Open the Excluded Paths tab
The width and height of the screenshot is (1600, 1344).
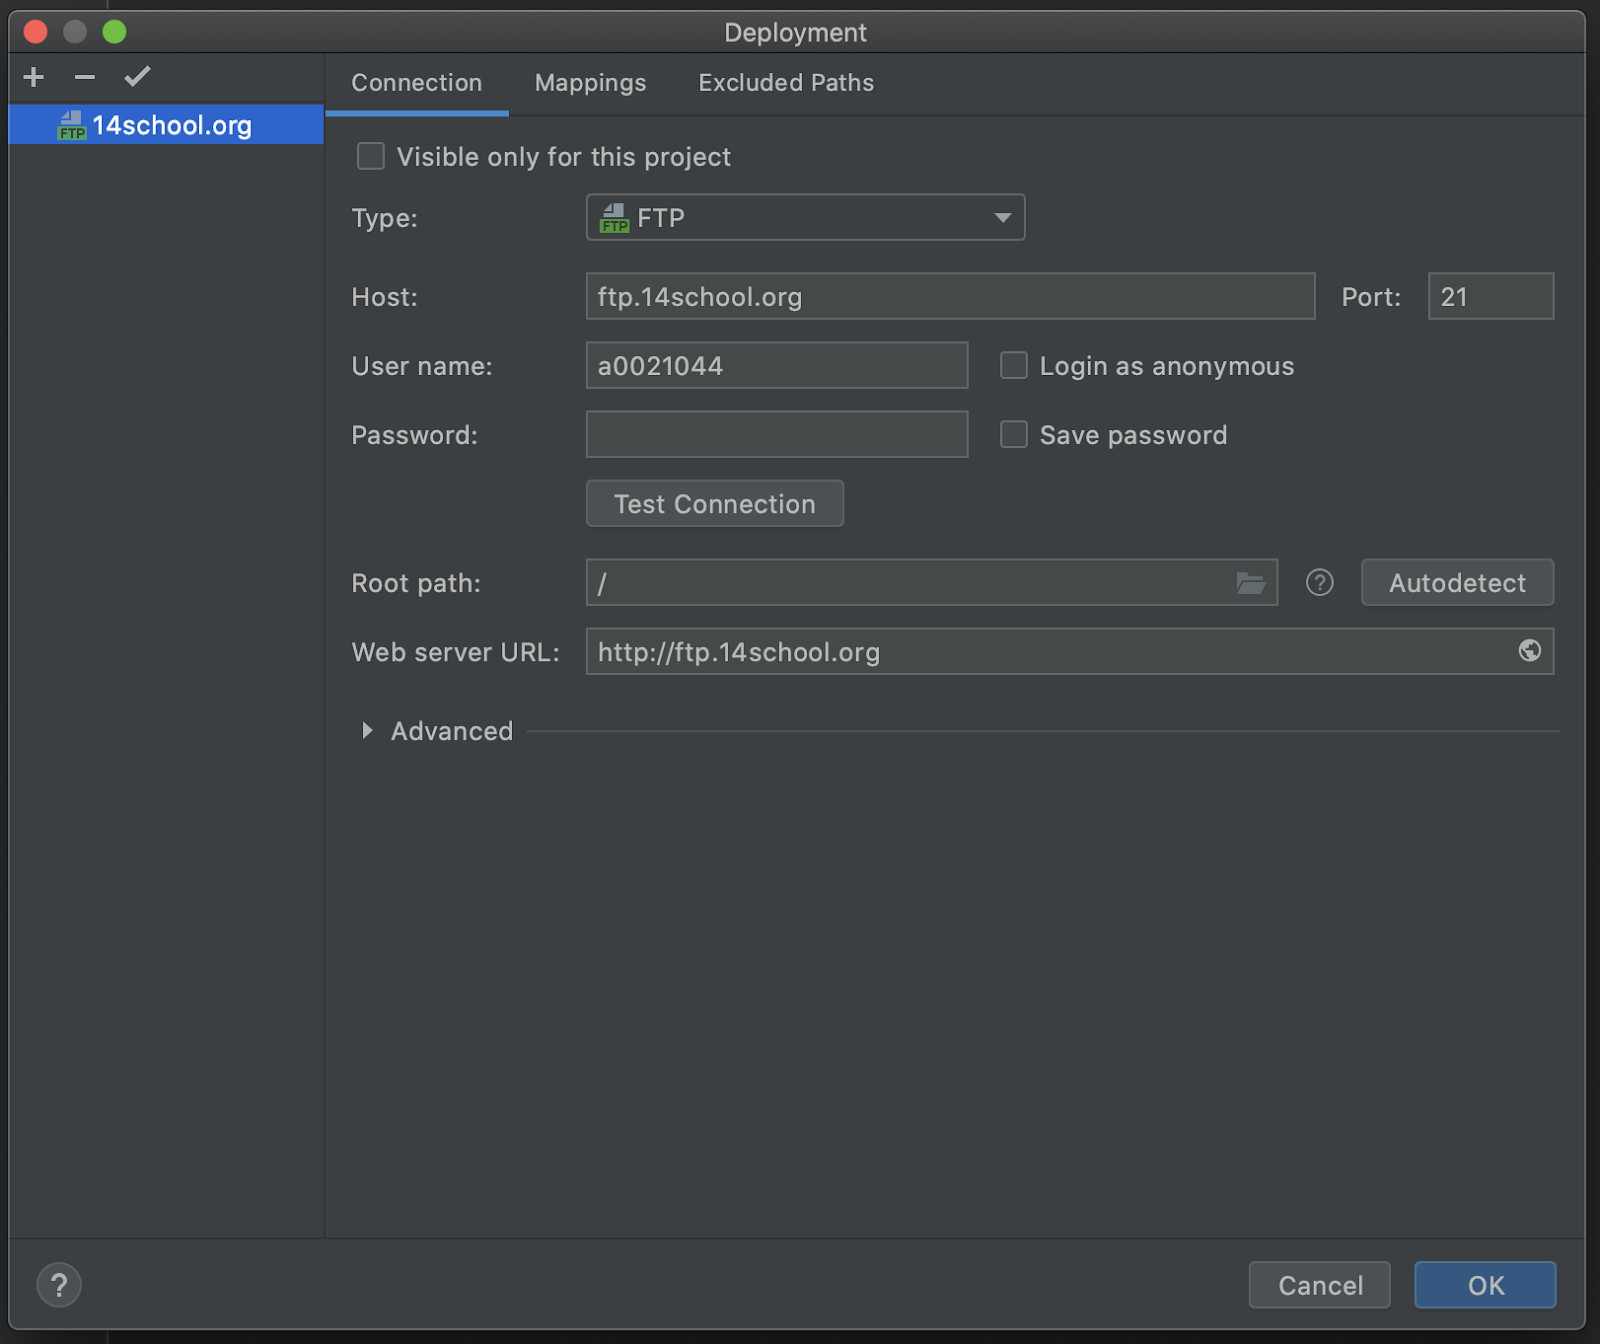786,83
